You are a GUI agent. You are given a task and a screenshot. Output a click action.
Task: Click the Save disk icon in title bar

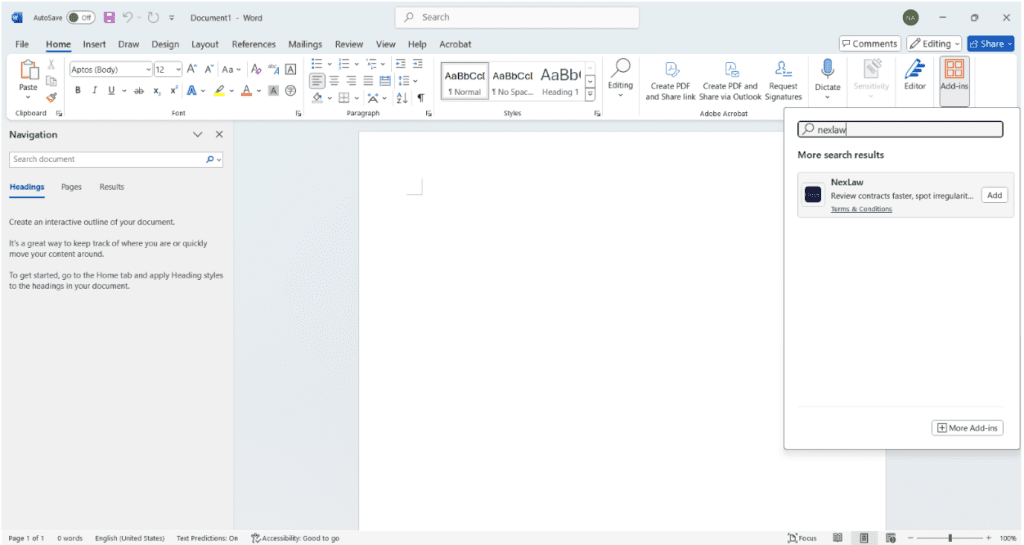109,18
